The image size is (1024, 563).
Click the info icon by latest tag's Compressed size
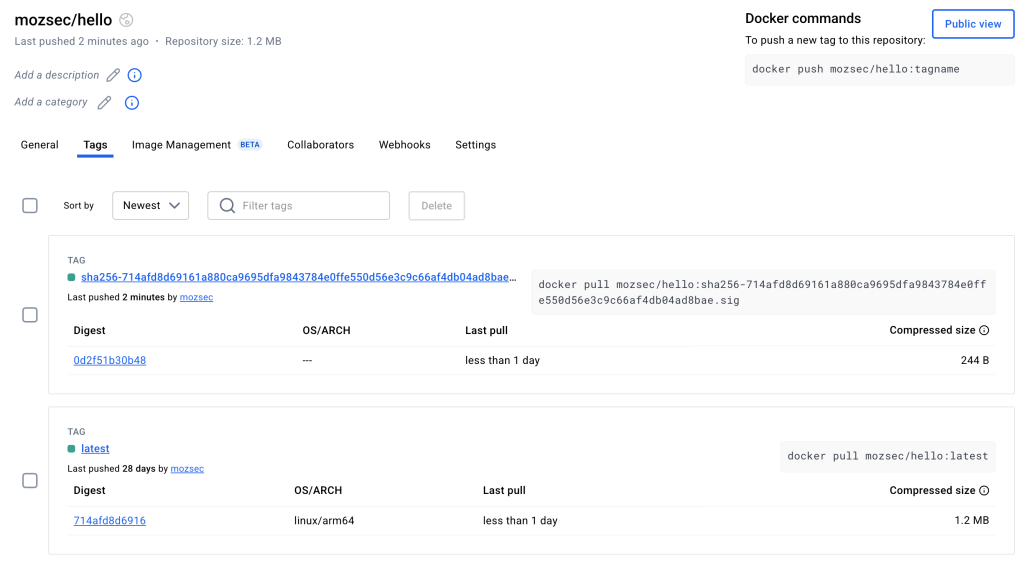pyautogui.click(x=984, y=490)
